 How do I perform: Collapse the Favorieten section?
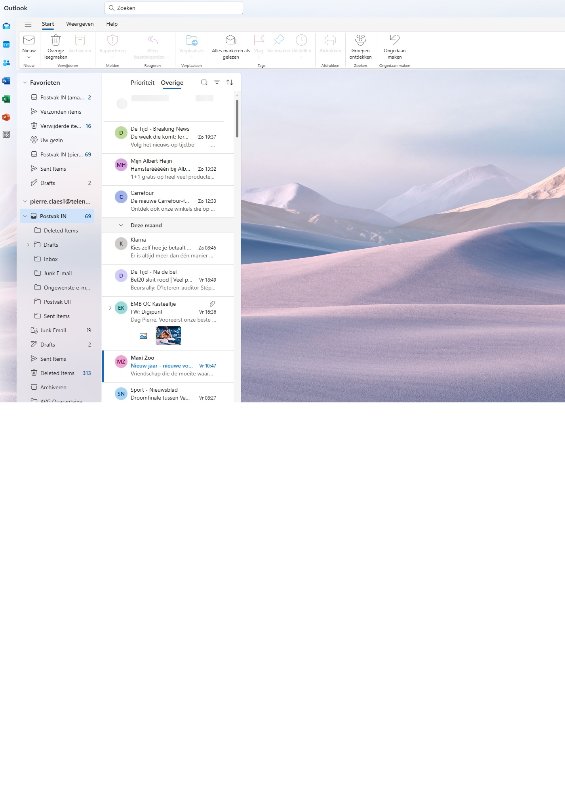(x=24, y=82)
